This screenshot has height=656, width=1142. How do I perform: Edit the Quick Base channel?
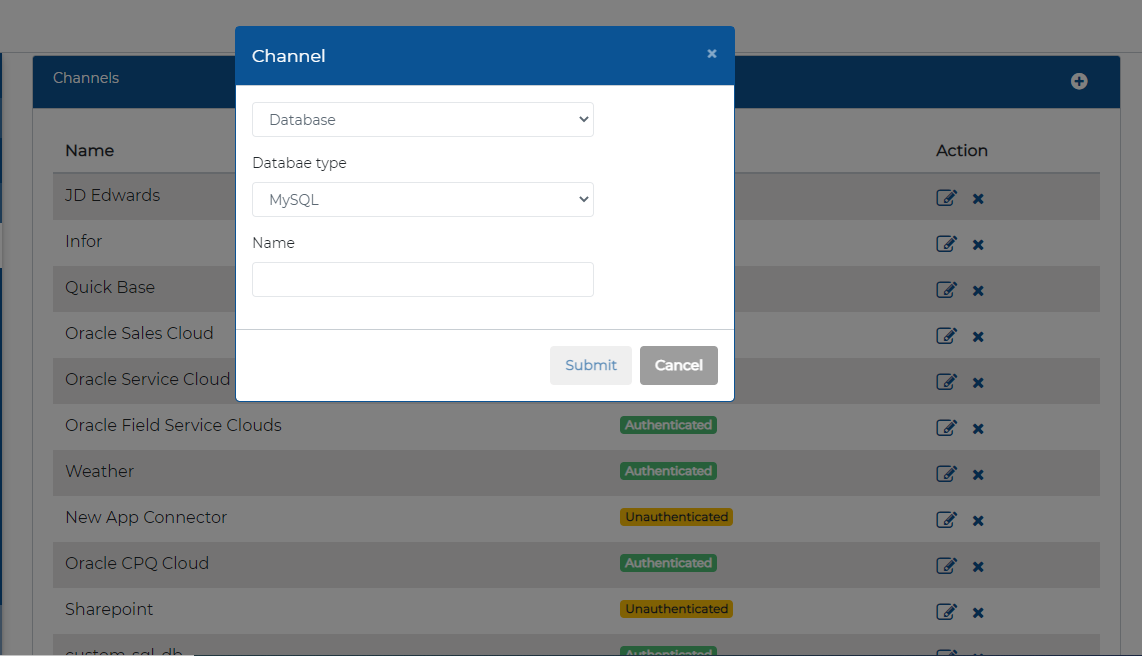click(x=946, y=289)
